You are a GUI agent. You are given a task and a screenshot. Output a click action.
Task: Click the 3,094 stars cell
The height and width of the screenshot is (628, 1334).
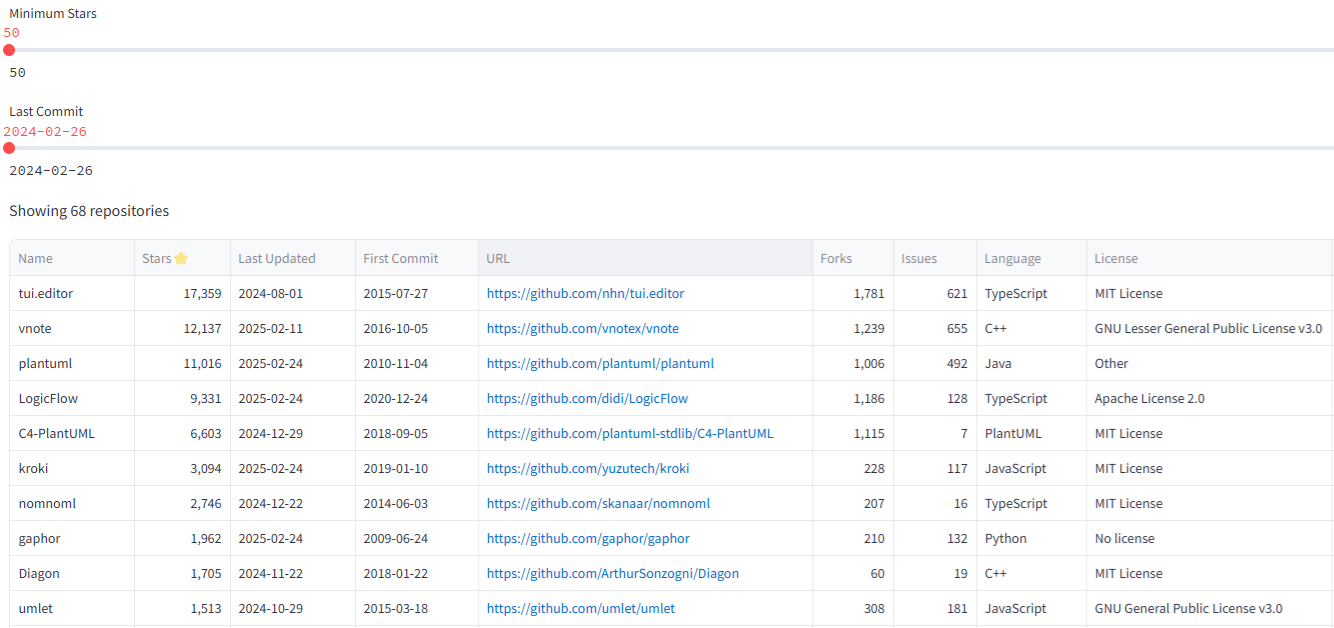coord(183,469)
